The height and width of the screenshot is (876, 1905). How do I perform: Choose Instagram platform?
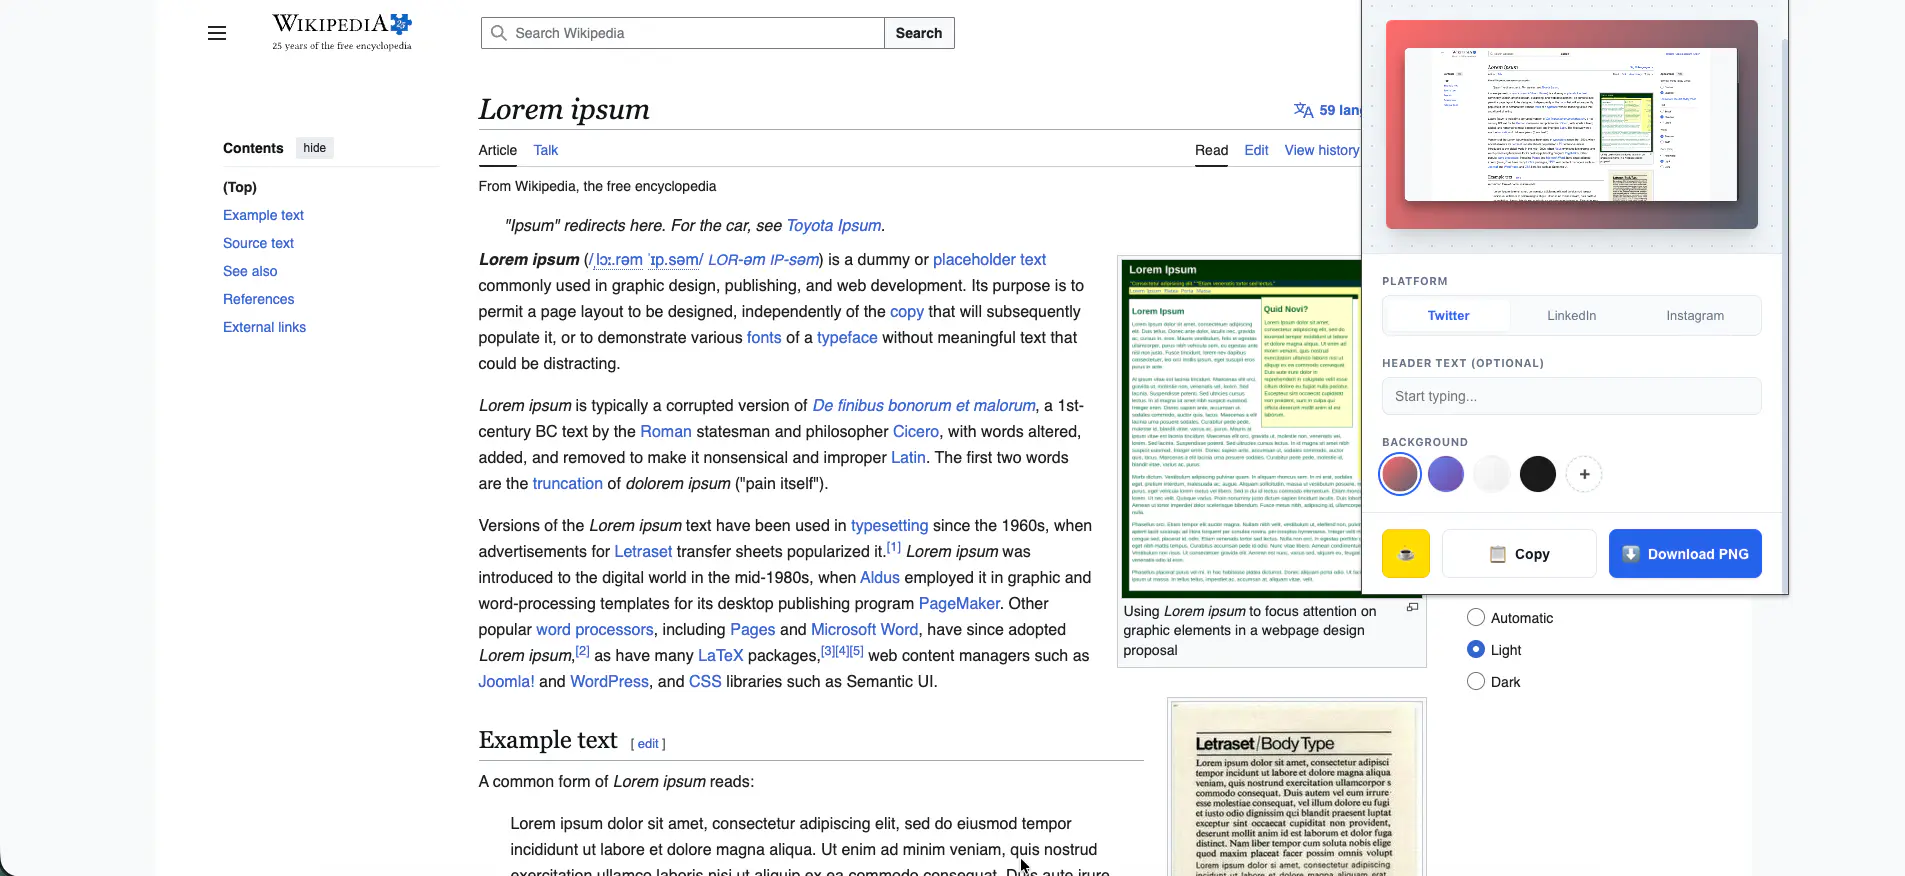1695,315
